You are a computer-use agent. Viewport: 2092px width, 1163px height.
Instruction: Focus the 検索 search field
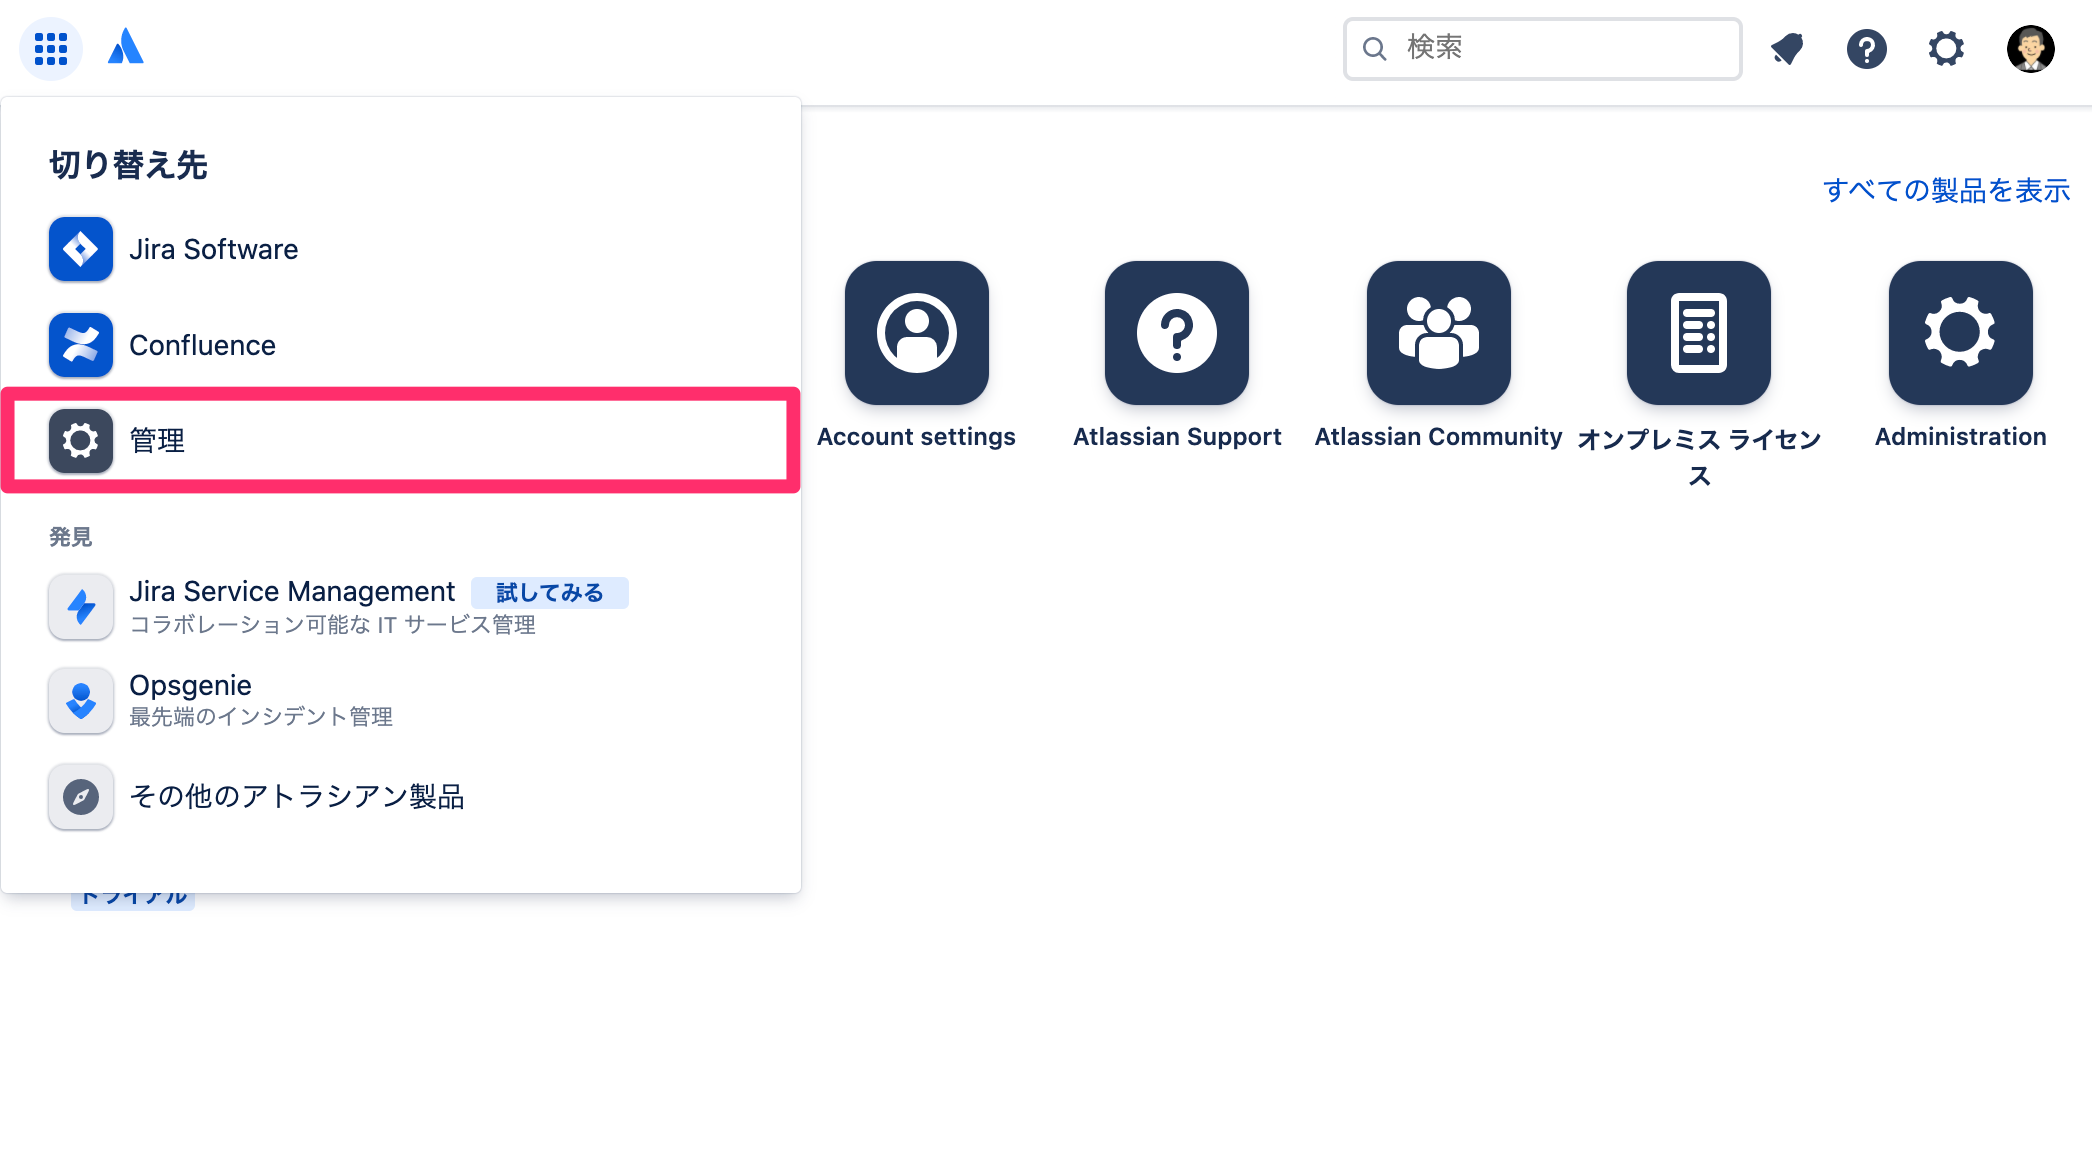1543,48
